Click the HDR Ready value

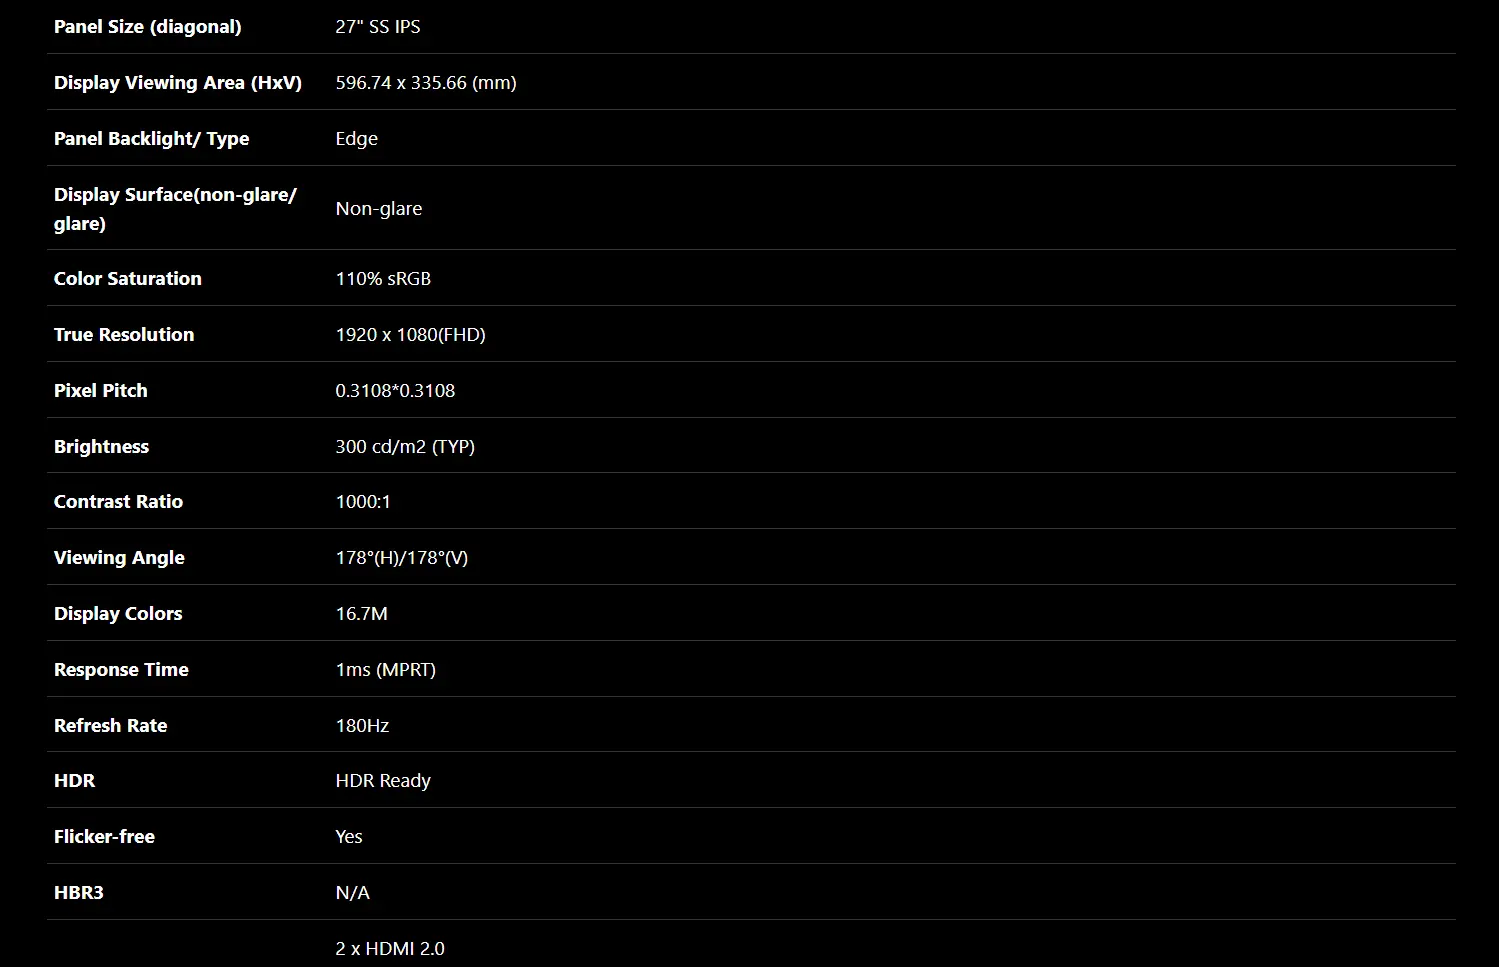pyautogui.click(x=382, y=781)
